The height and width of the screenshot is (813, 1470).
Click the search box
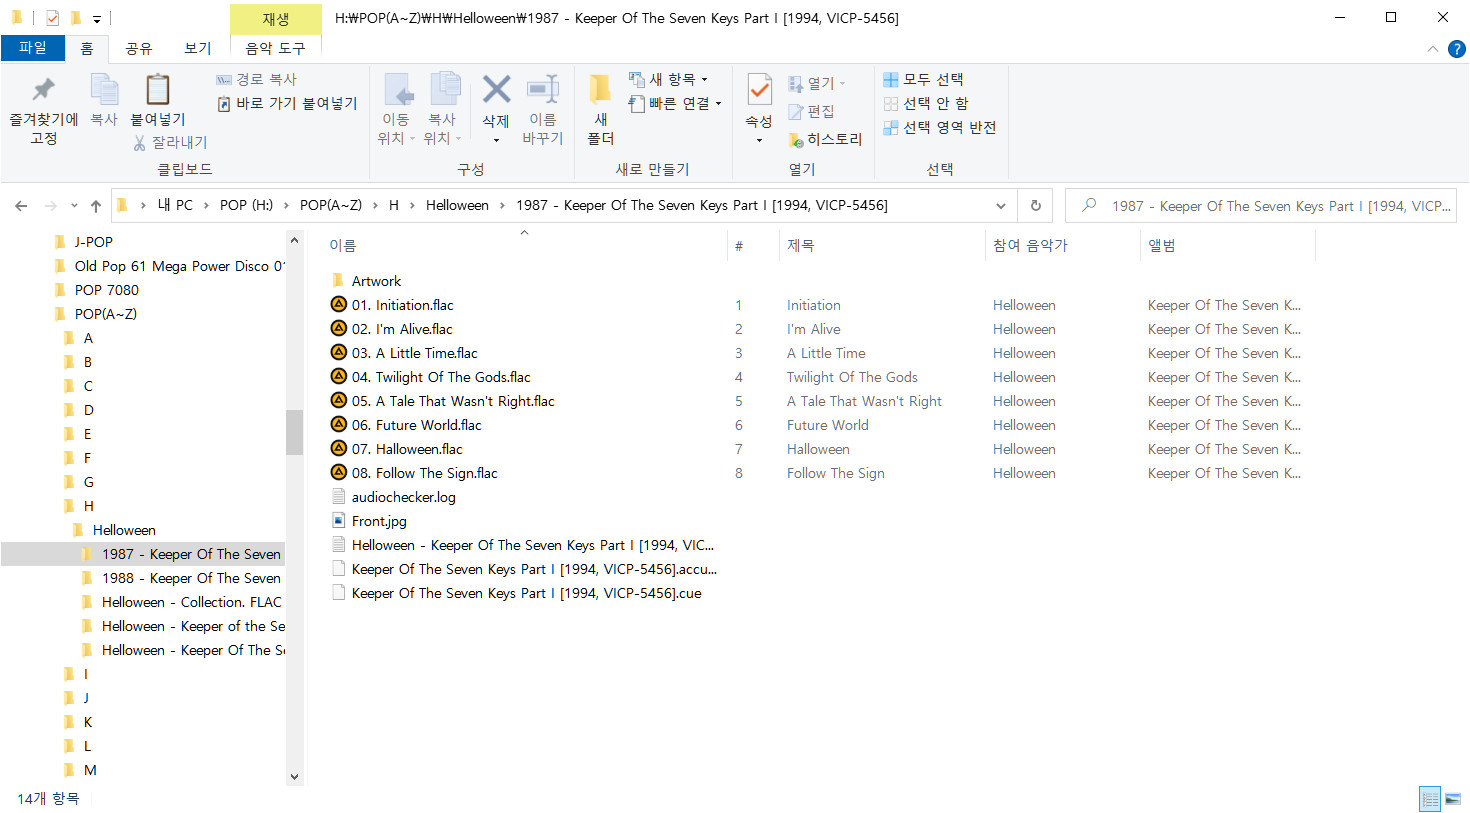(1261, 206)
